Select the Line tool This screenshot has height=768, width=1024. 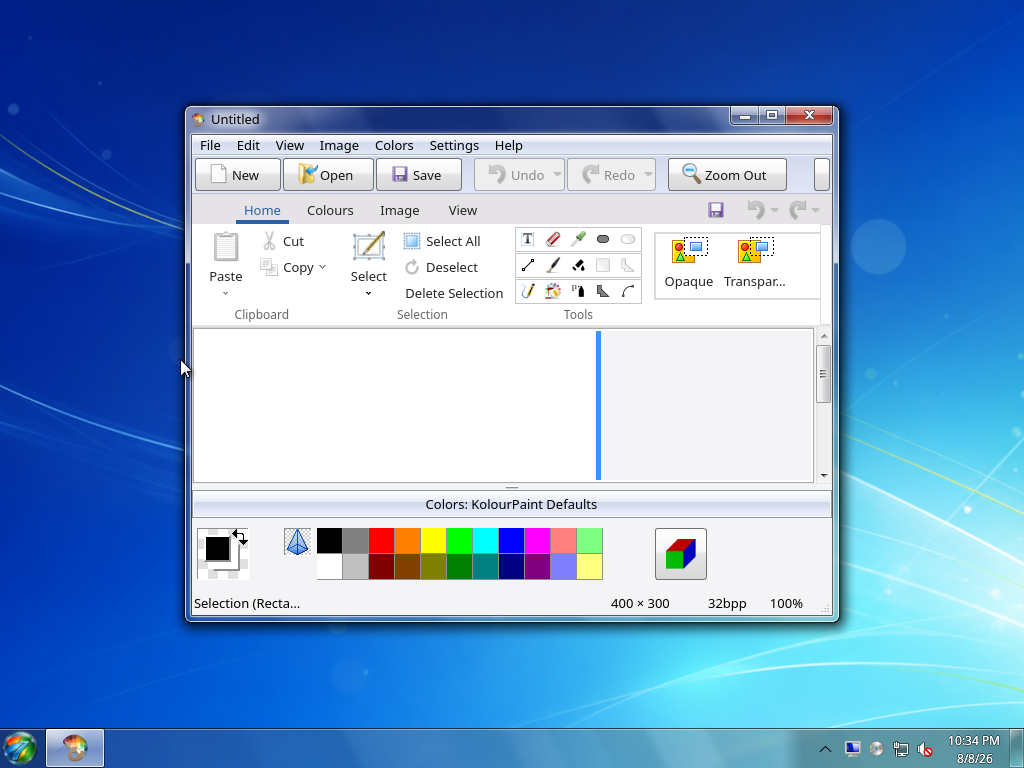click(528, 265)
